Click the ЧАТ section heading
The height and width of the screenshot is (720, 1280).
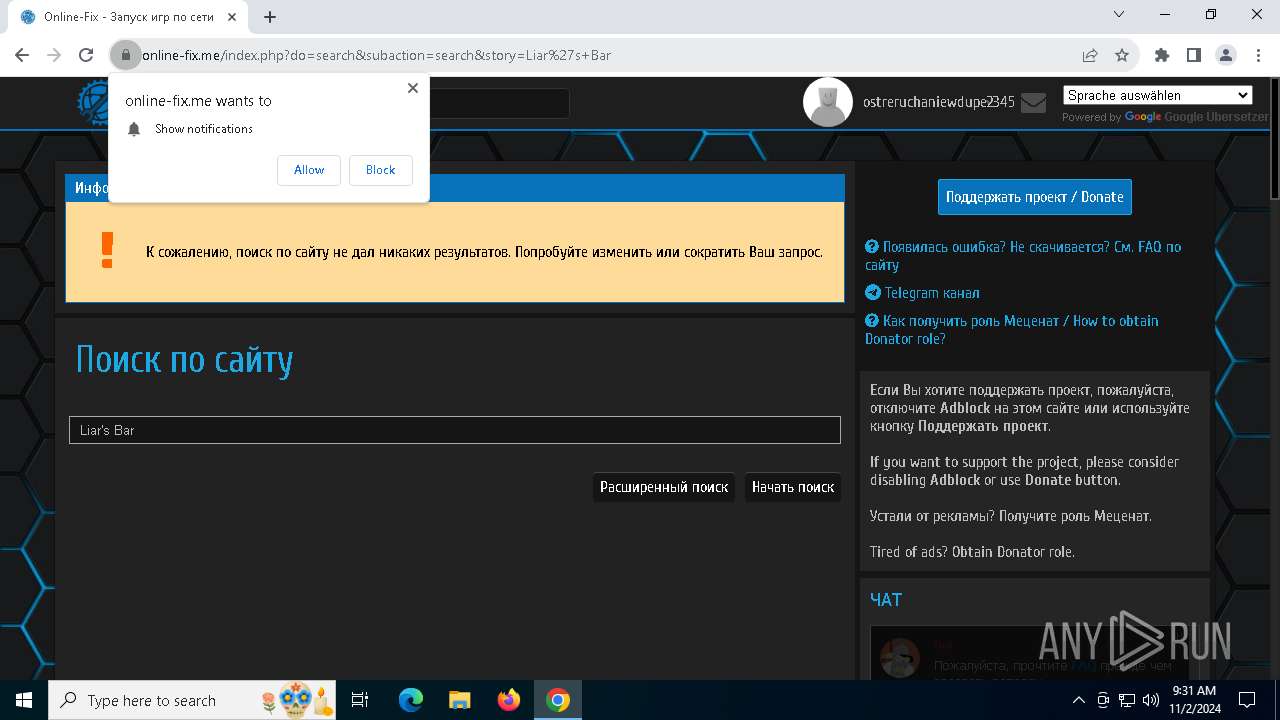tap(886, 600)
